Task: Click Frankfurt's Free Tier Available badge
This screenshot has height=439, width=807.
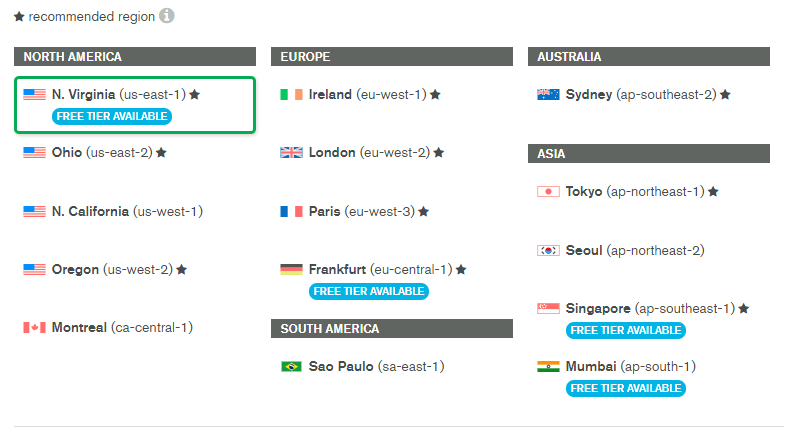Action: click(x=369, y=291)
